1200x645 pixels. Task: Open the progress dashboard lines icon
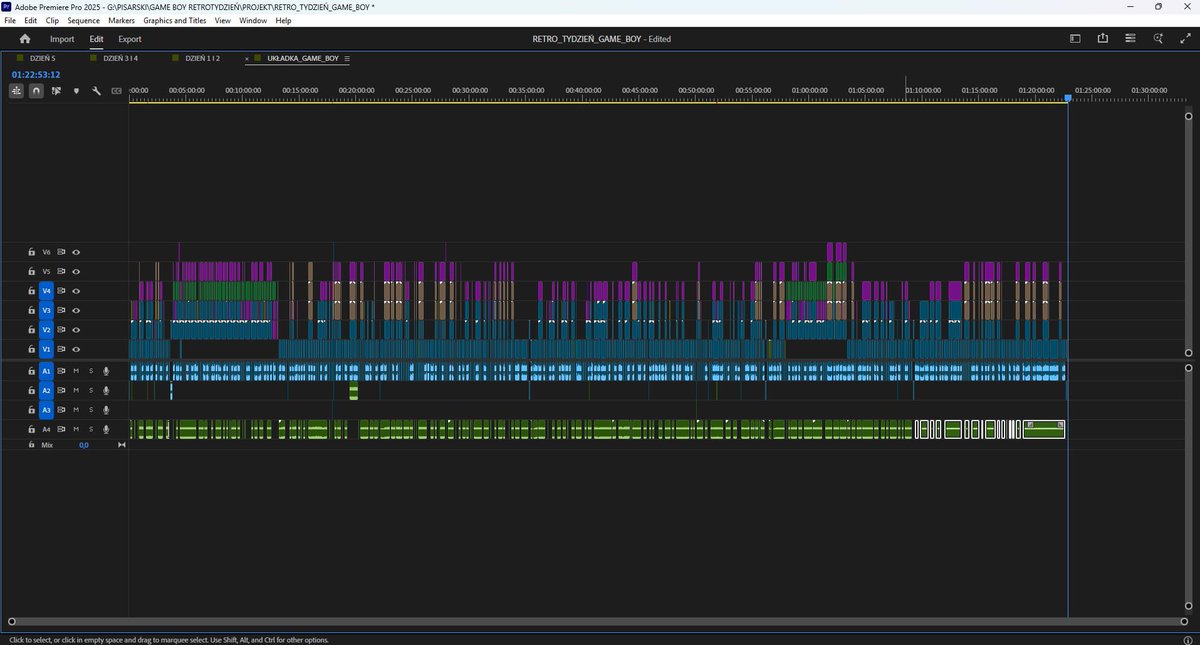coord(1130,39)
